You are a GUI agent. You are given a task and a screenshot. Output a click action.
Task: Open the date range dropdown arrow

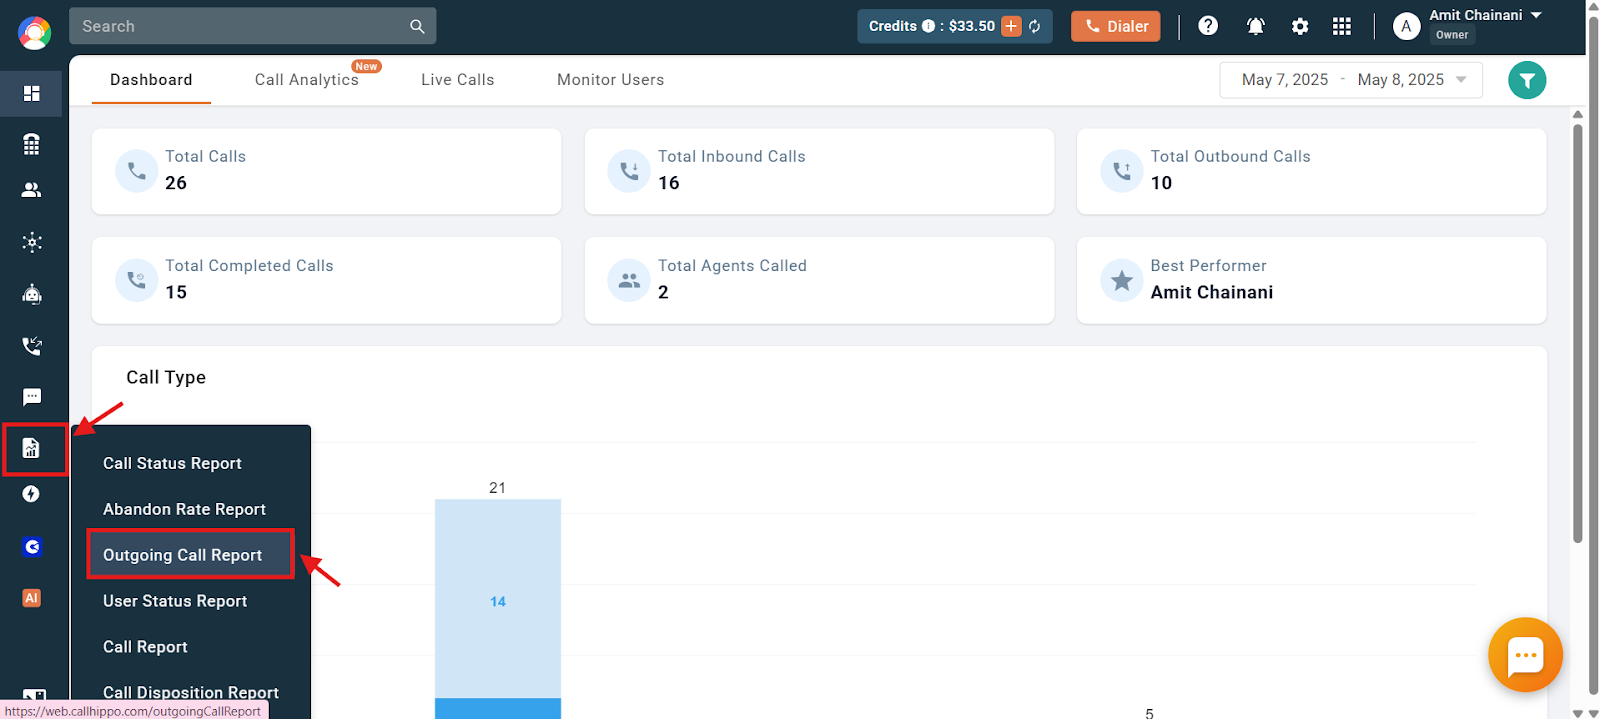click(x=1461, y=80)
